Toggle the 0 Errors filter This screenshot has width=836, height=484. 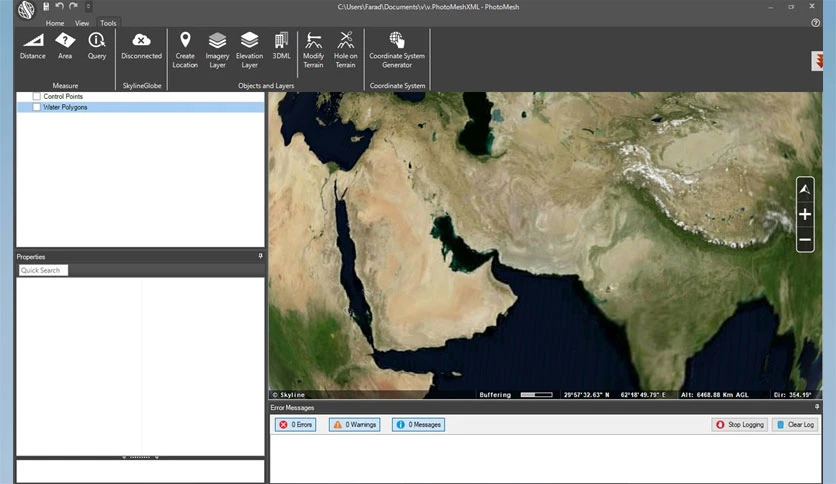pos(296,425)
